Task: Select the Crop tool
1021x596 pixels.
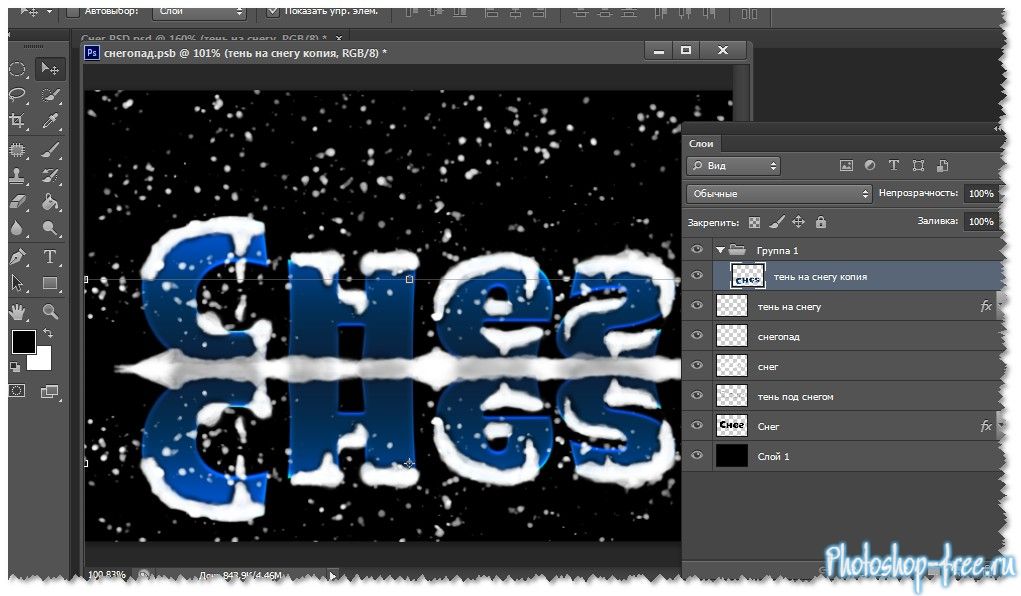Action: [x=18, y=121]
